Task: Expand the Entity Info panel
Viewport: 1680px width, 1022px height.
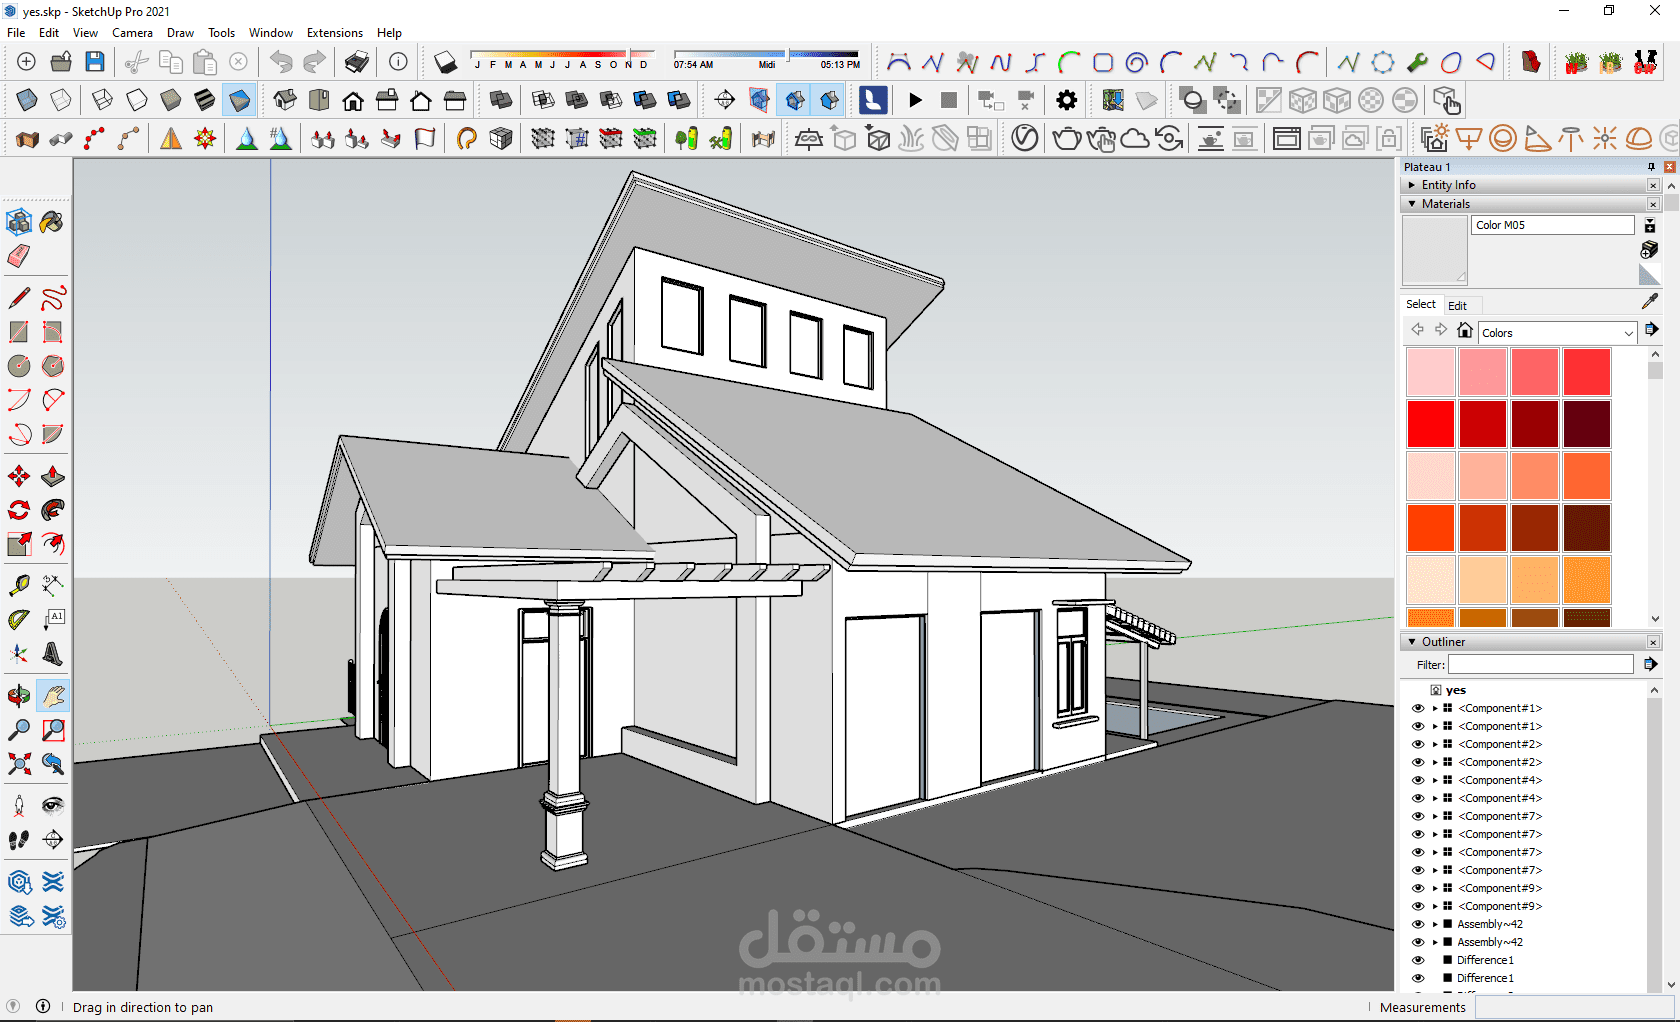Action: click(1412, 185)
